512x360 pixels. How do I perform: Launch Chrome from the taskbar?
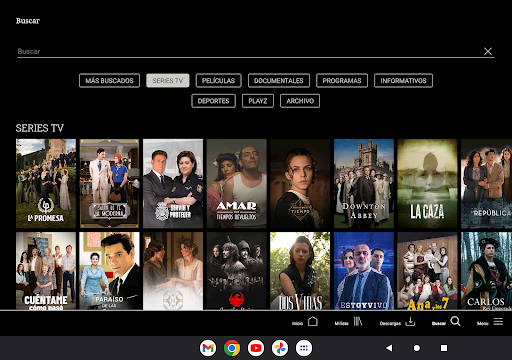point(232,348)
